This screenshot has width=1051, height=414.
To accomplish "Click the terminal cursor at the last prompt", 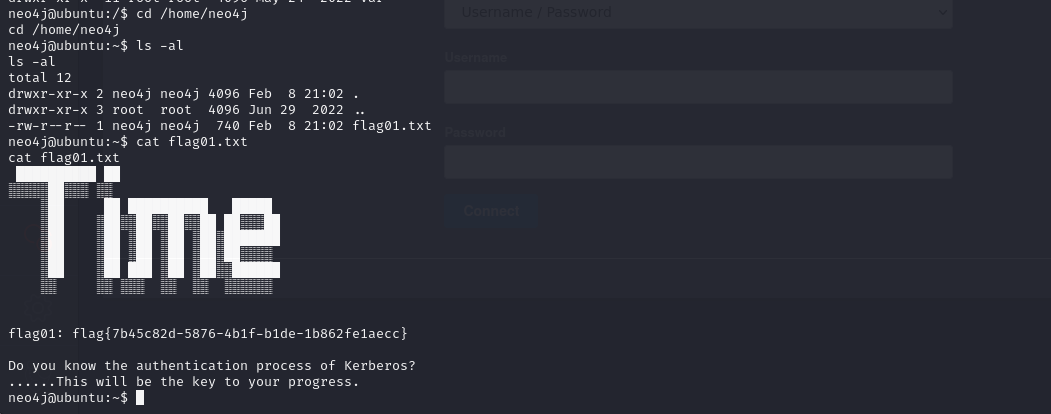I will pos(140,398).
